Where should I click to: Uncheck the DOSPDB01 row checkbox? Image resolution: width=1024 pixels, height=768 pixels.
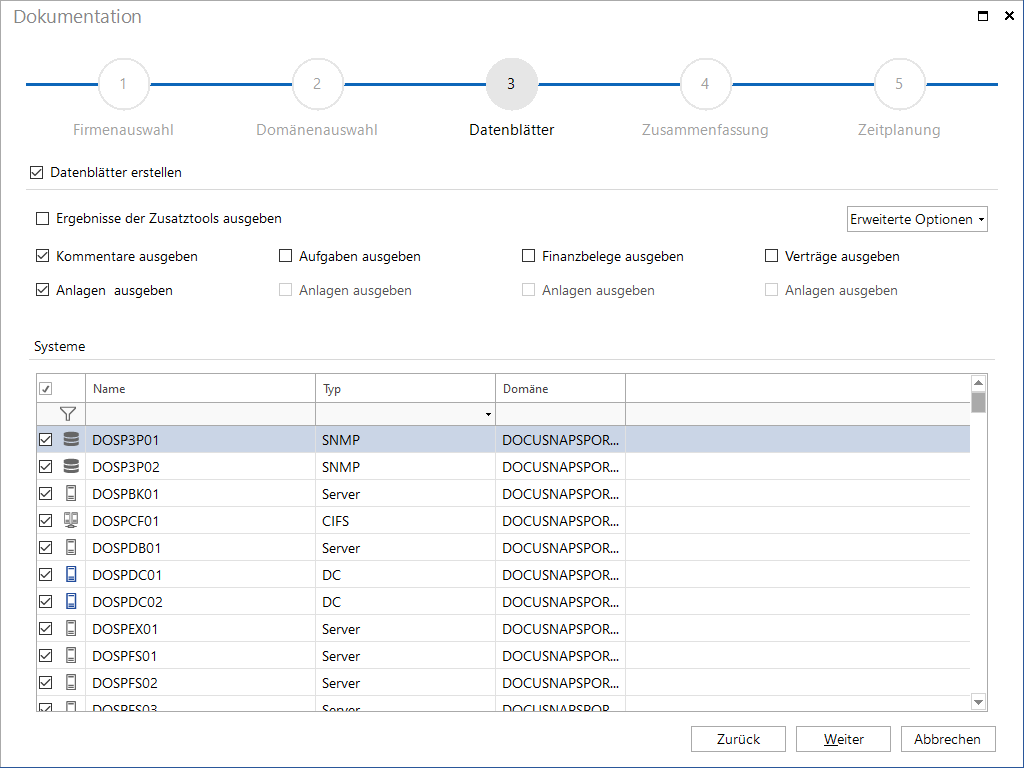click(x=46, y=548)
